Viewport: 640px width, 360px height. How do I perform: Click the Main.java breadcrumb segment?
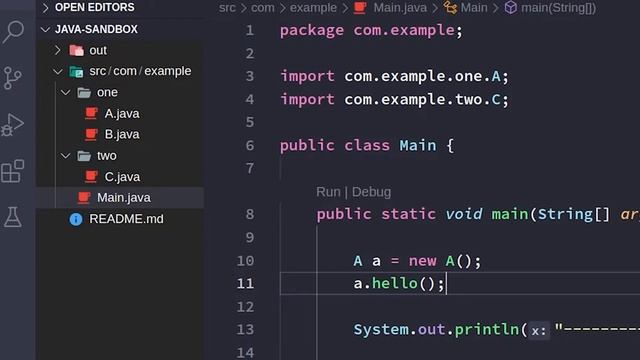pos(400,8)
